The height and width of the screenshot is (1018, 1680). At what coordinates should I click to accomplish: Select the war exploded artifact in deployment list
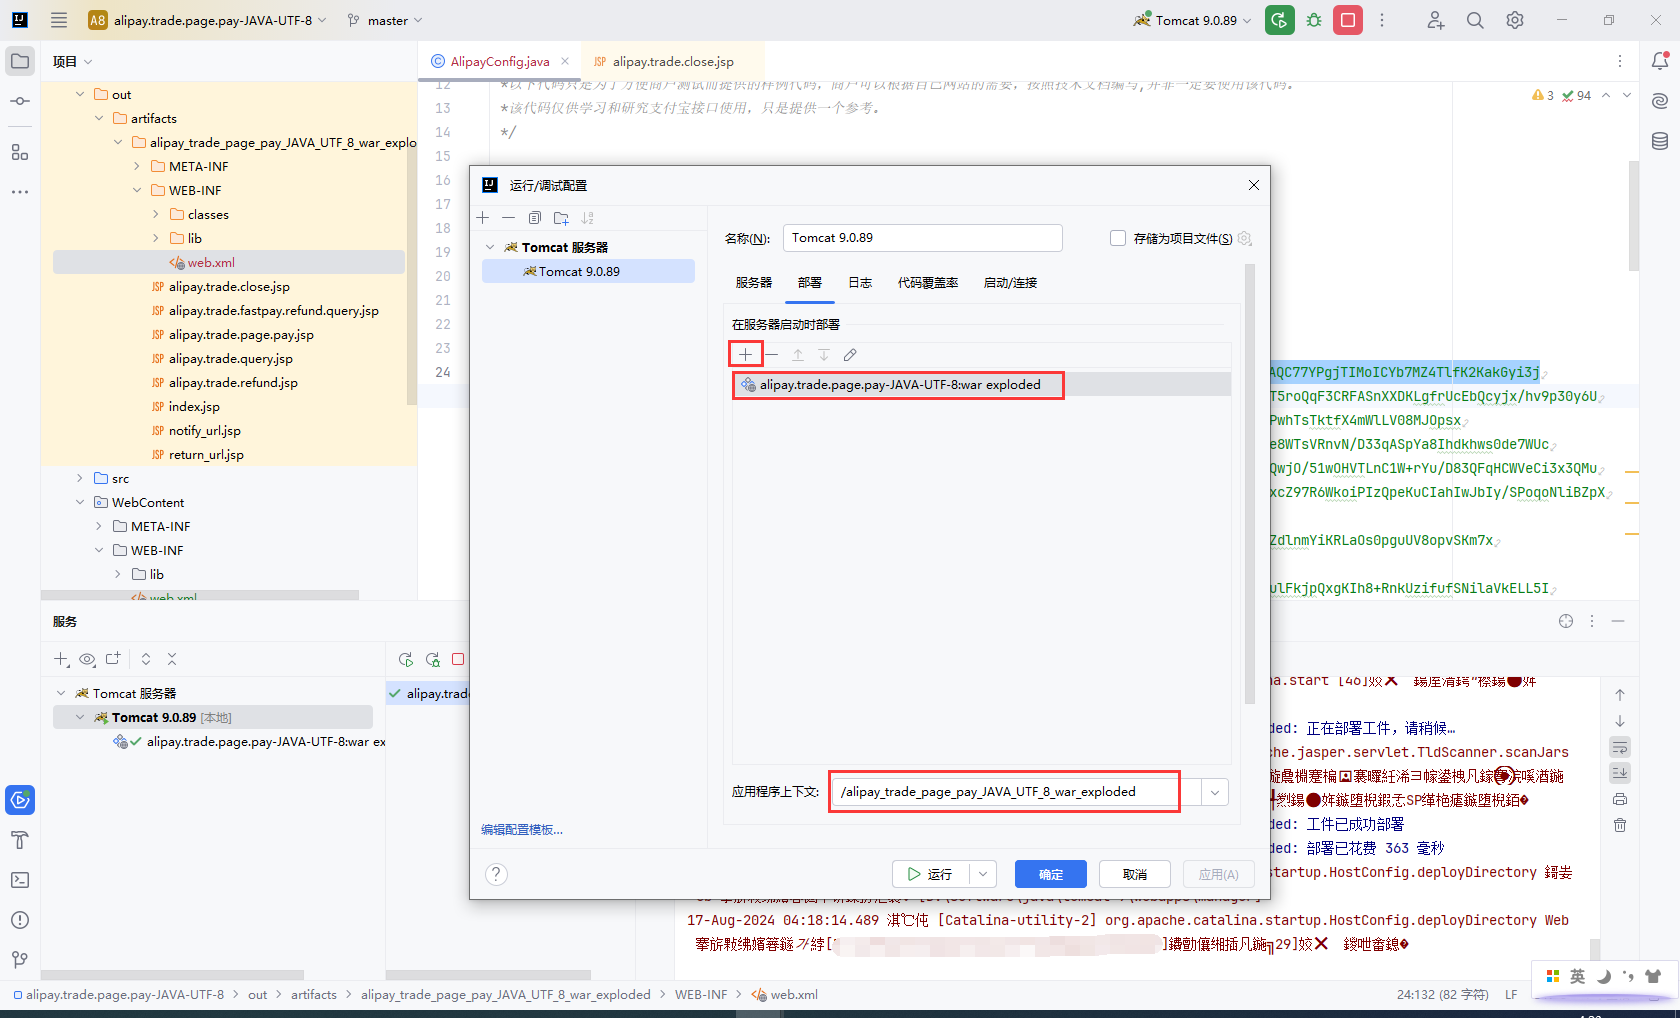981,385
